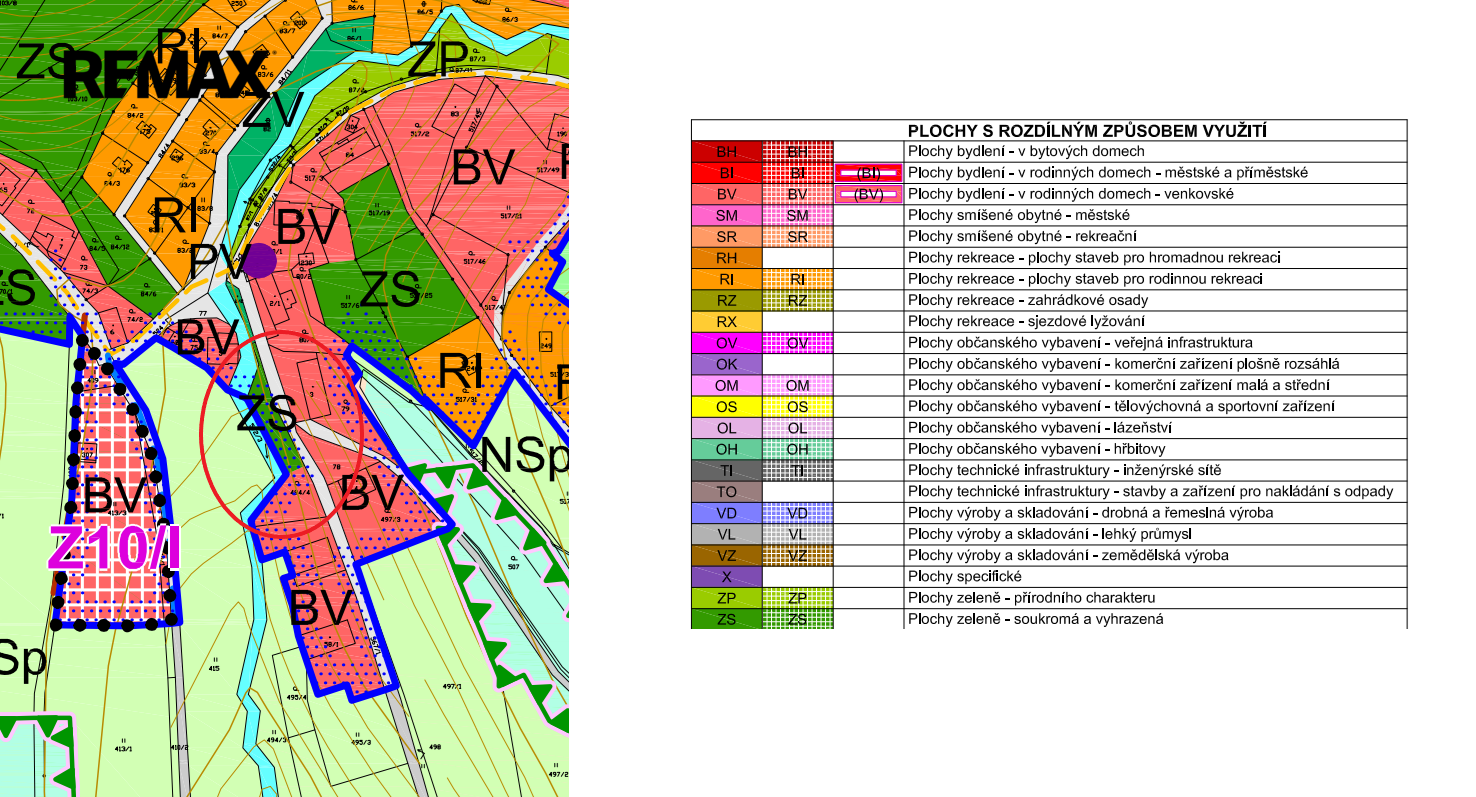Click the ZV label on the map

coord(270,112)
